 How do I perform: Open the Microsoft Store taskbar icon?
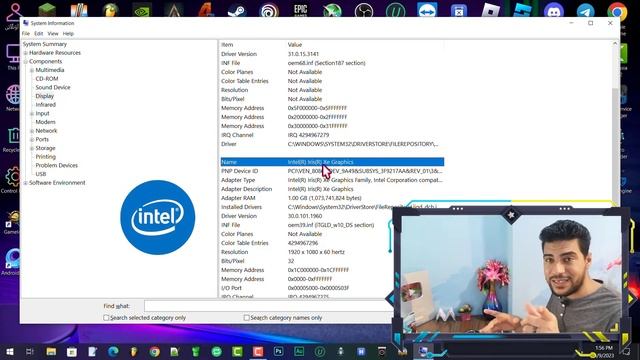coord(72,351)
